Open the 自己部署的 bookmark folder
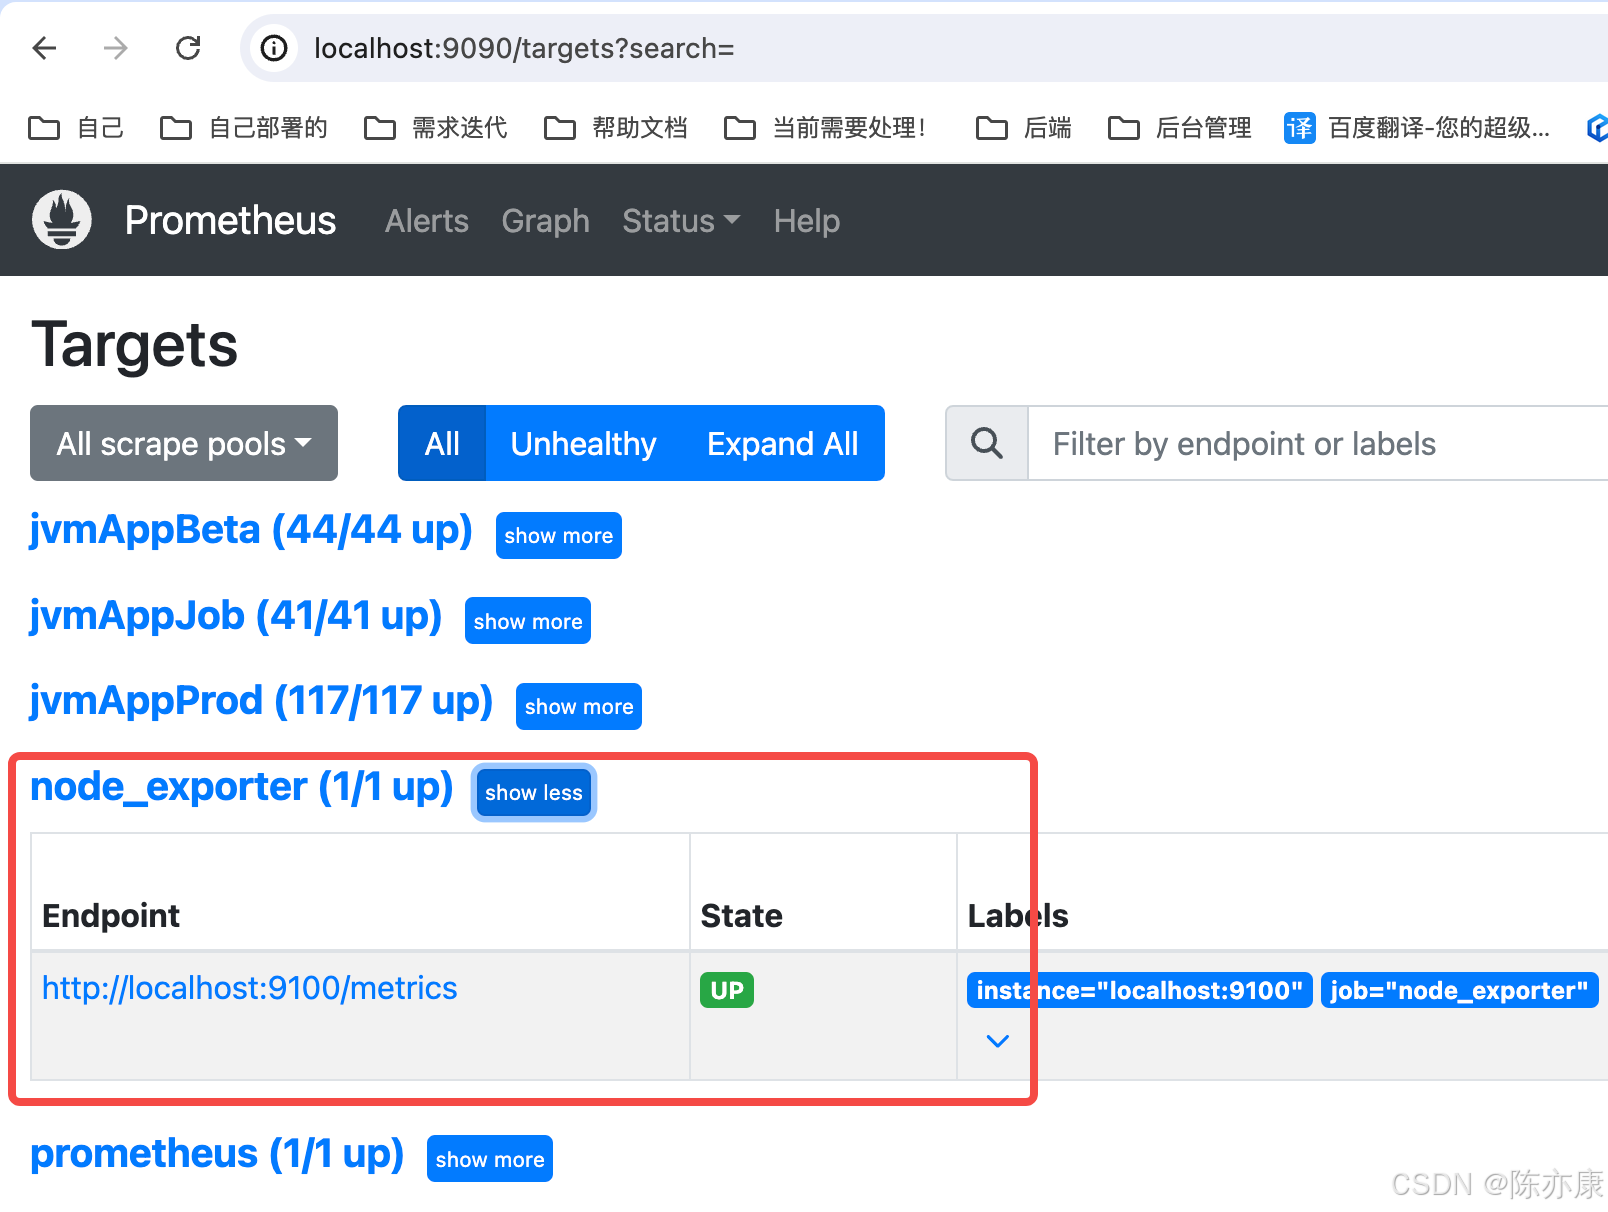The width and height of the screenshot is (1608, 1212). [243, 128]
